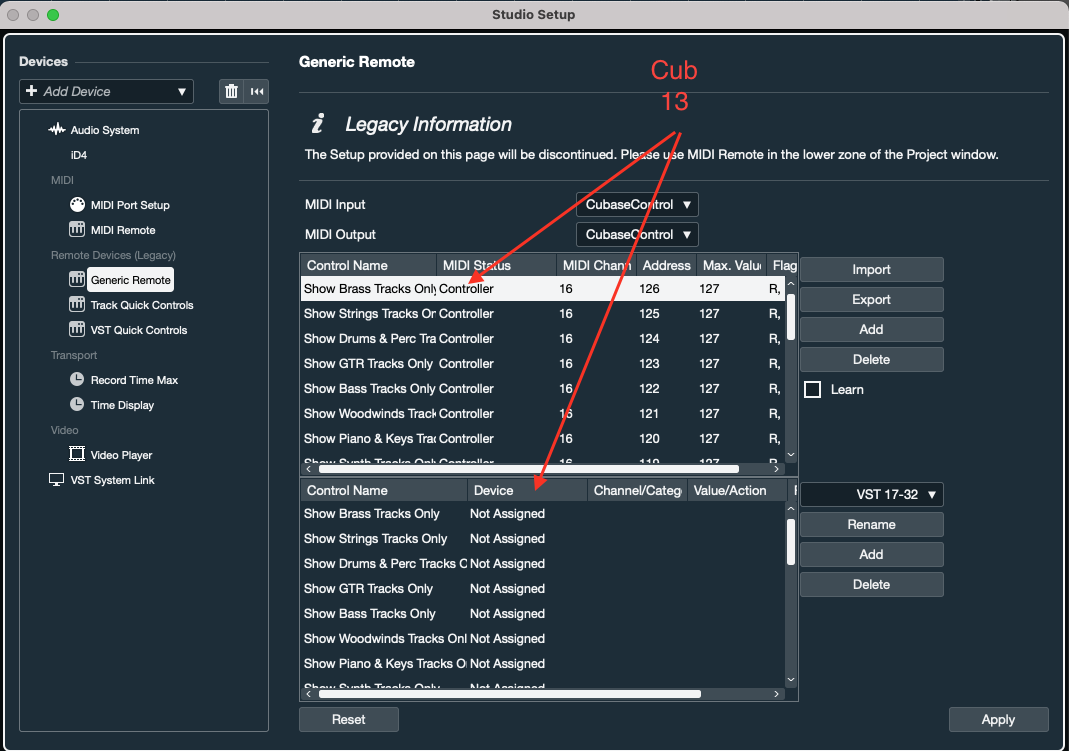Click Add button below Export
The height and width of the screenshot is (751, 1069).
click(871, 330)
